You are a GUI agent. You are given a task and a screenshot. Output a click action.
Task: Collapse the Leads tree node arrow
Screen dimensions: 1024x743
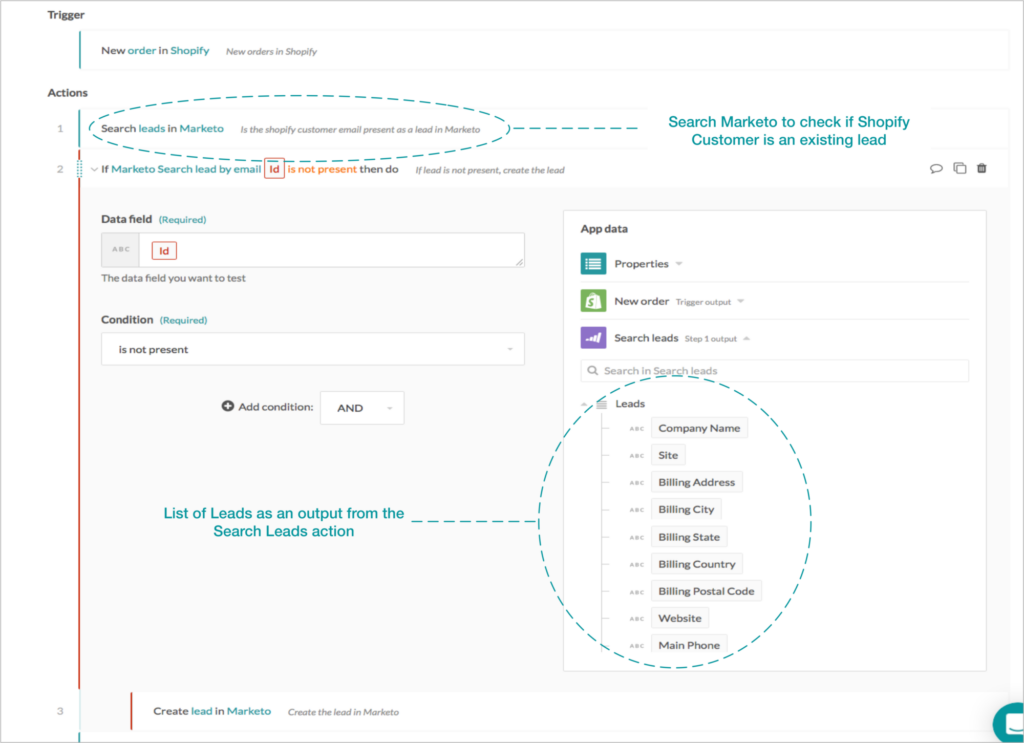(x=584, y=404)
